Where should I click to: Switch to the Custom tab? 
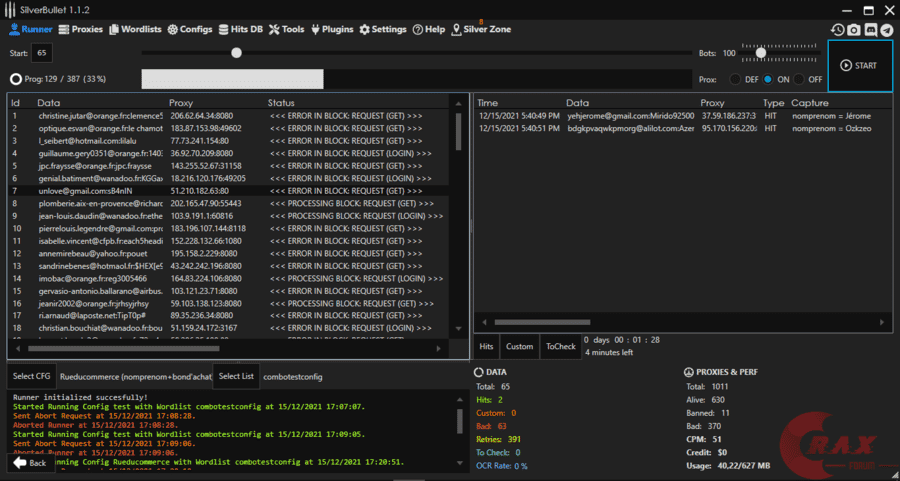[519, 346]
